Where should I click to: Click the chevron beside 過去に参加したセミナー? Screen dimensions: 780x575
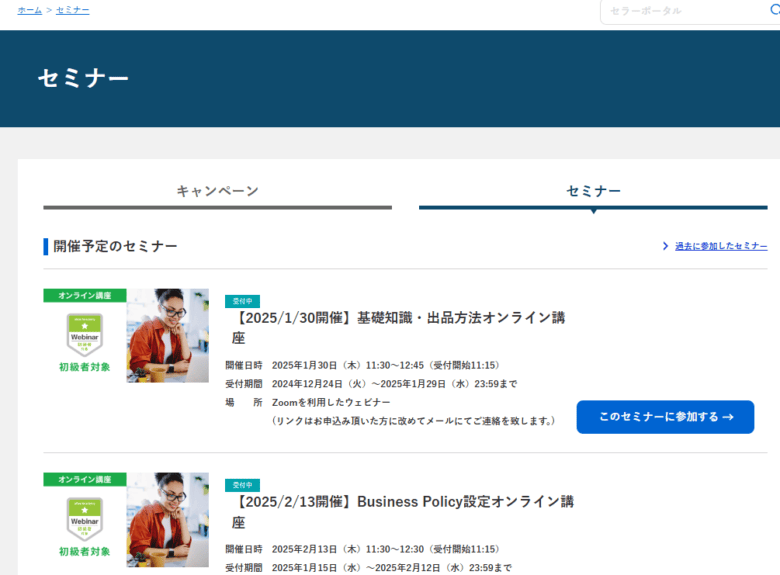click(x=665, y=246)
